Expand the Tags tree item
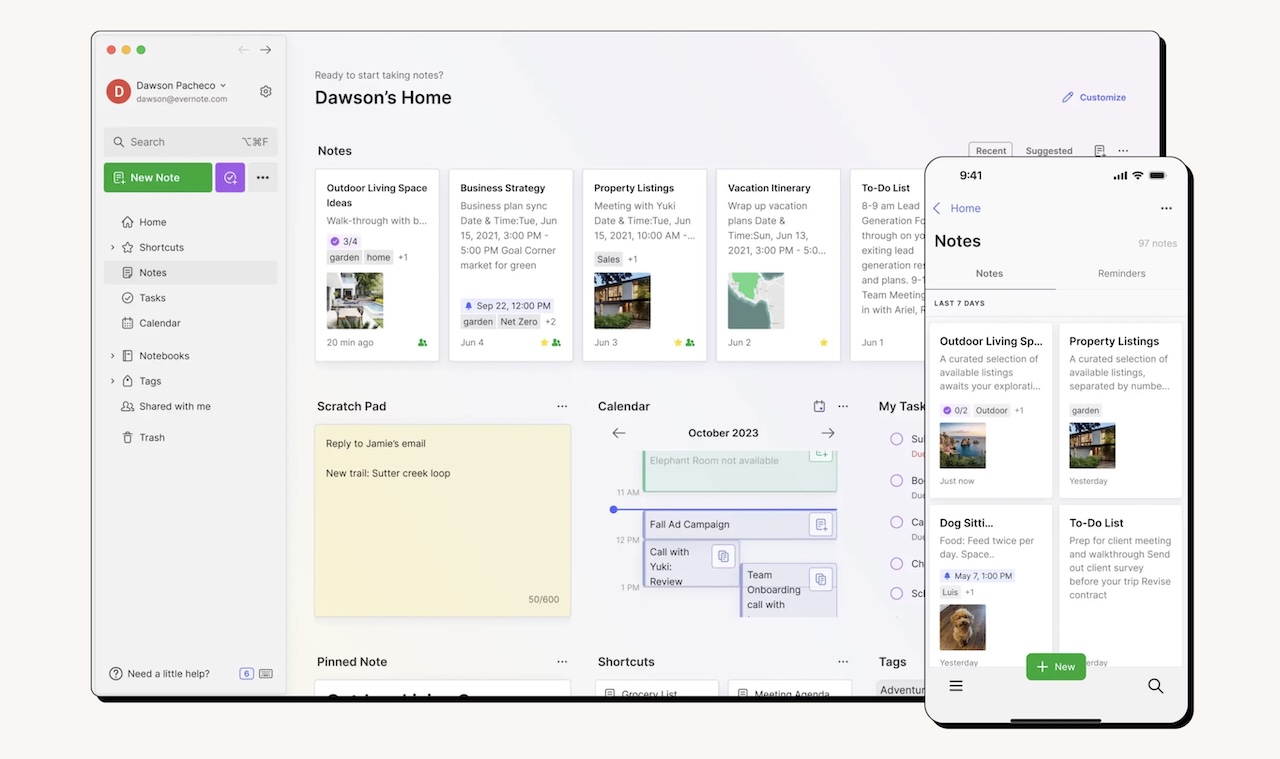1280x759 pixels. pos(112,381)
